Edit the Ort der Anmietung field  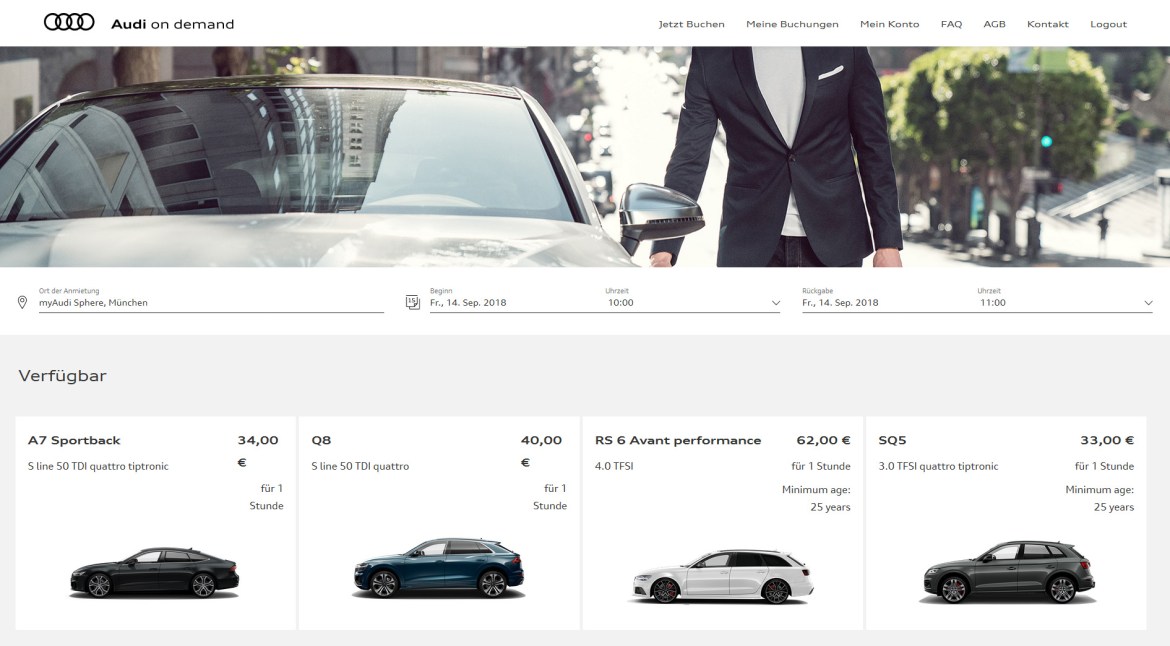point(211,303)
